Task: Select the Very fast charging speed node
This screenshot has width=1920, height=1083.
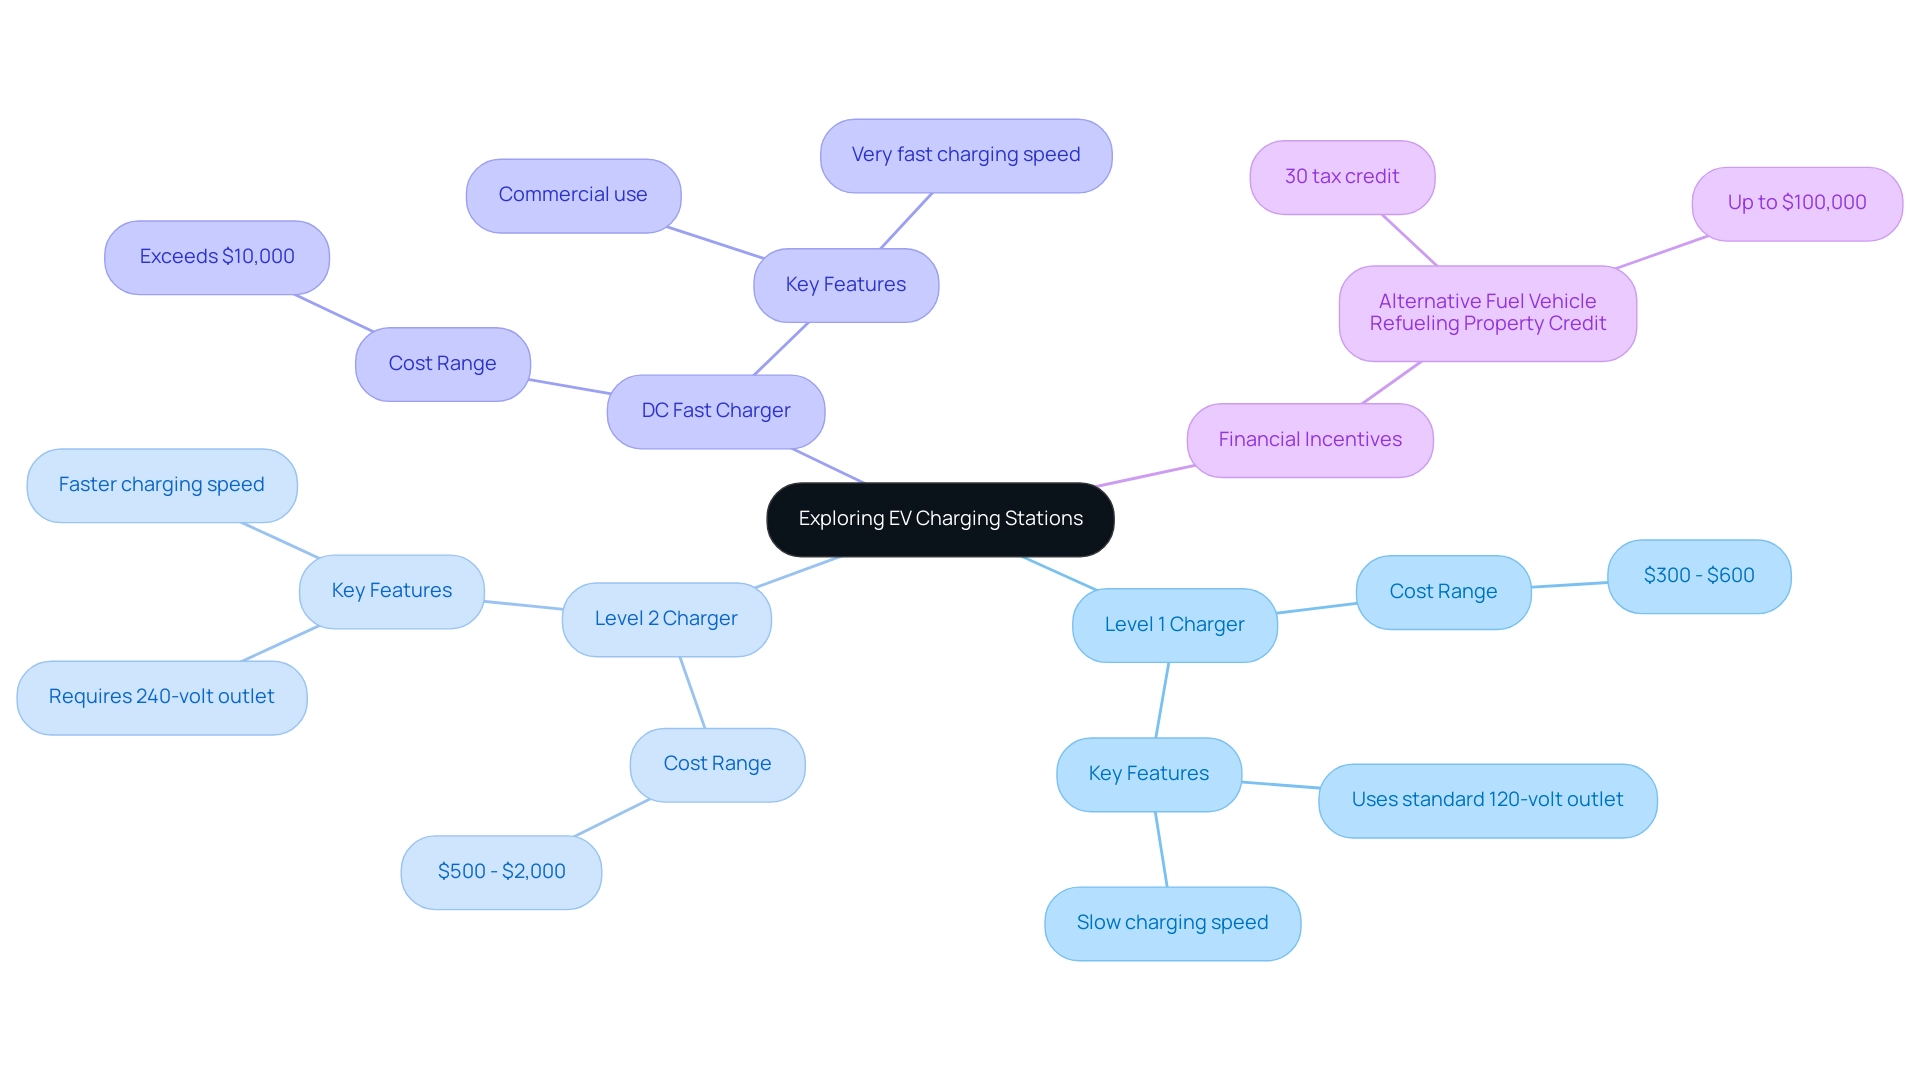Action: click(x=969, y=156)
